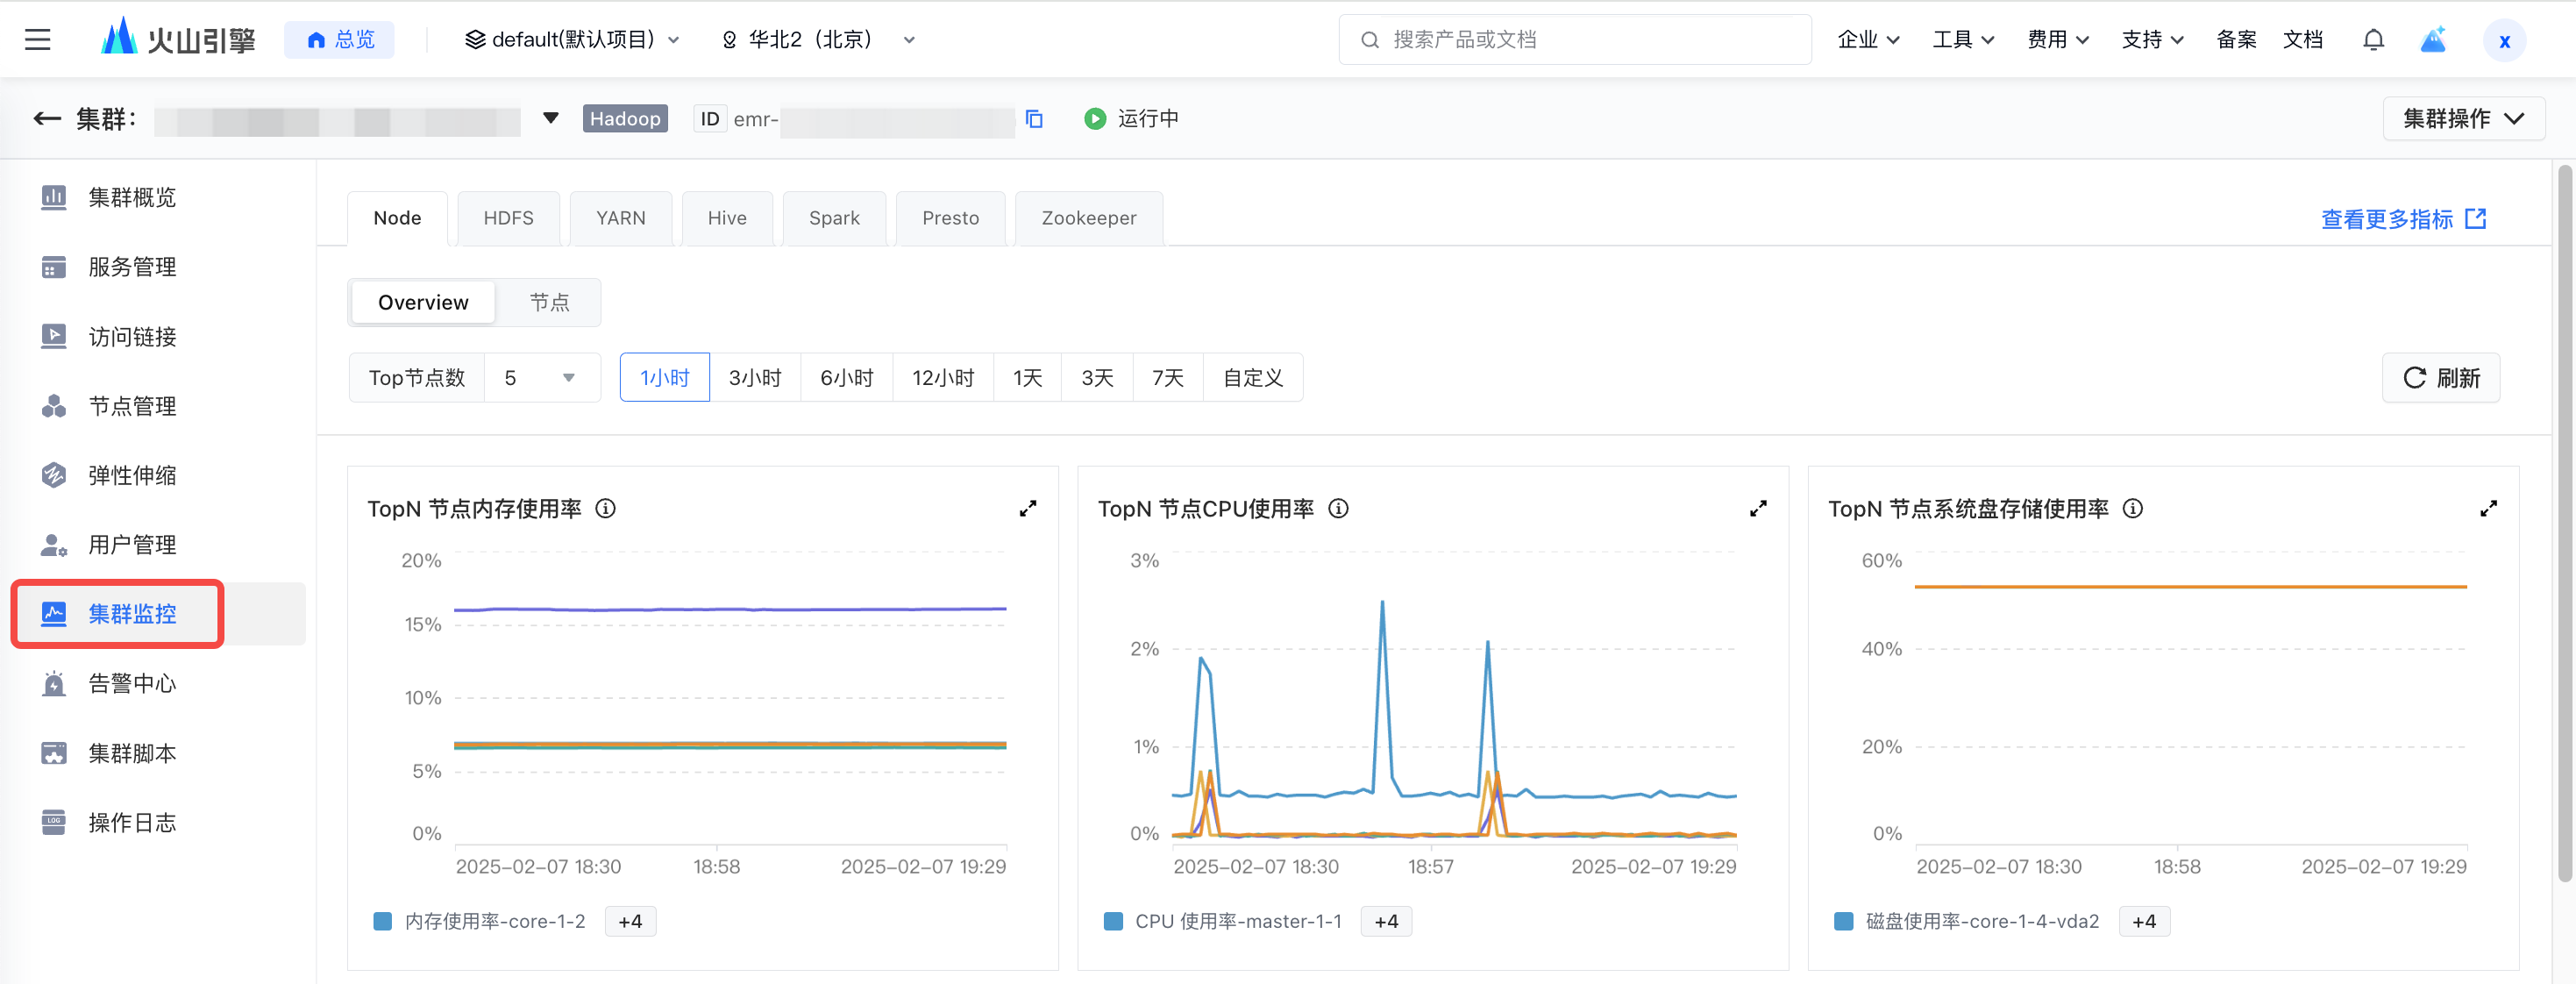2576x984 pixels.
Task: Switch to the YARN tab
Action: 620,218
